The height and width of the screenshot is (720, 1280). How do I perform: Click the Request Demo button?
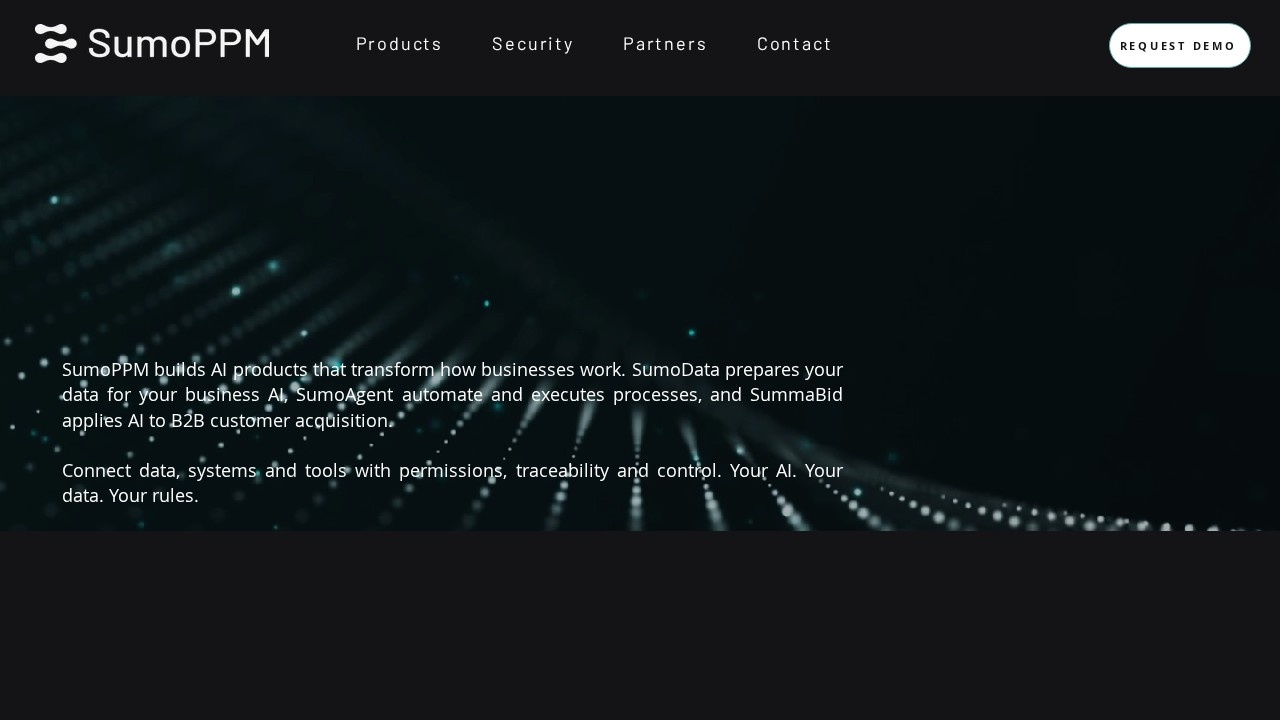[x=1180, y=46]
